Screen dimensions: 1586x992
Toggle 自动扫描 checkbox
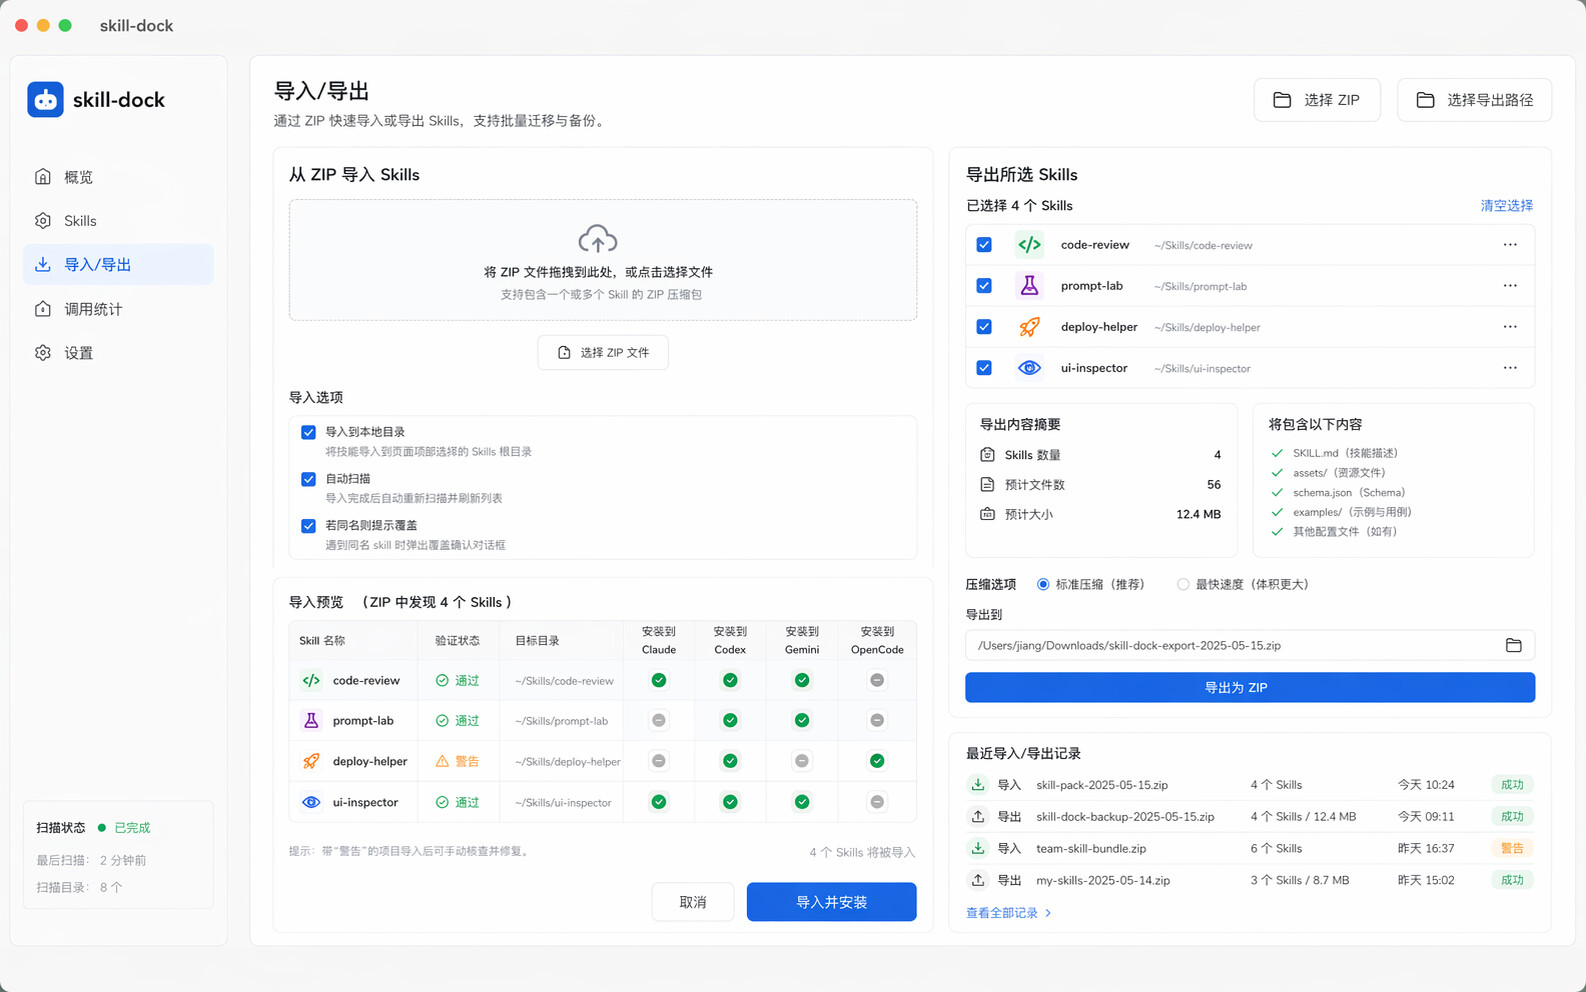[x=308, y=479]
